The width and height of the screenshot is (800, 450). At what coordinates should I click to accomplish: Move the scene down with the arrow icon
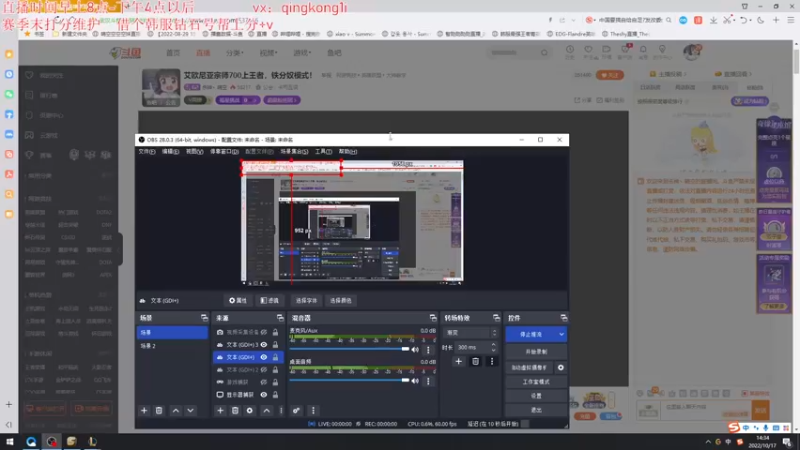pyautogui.click(x=190, y=411)
